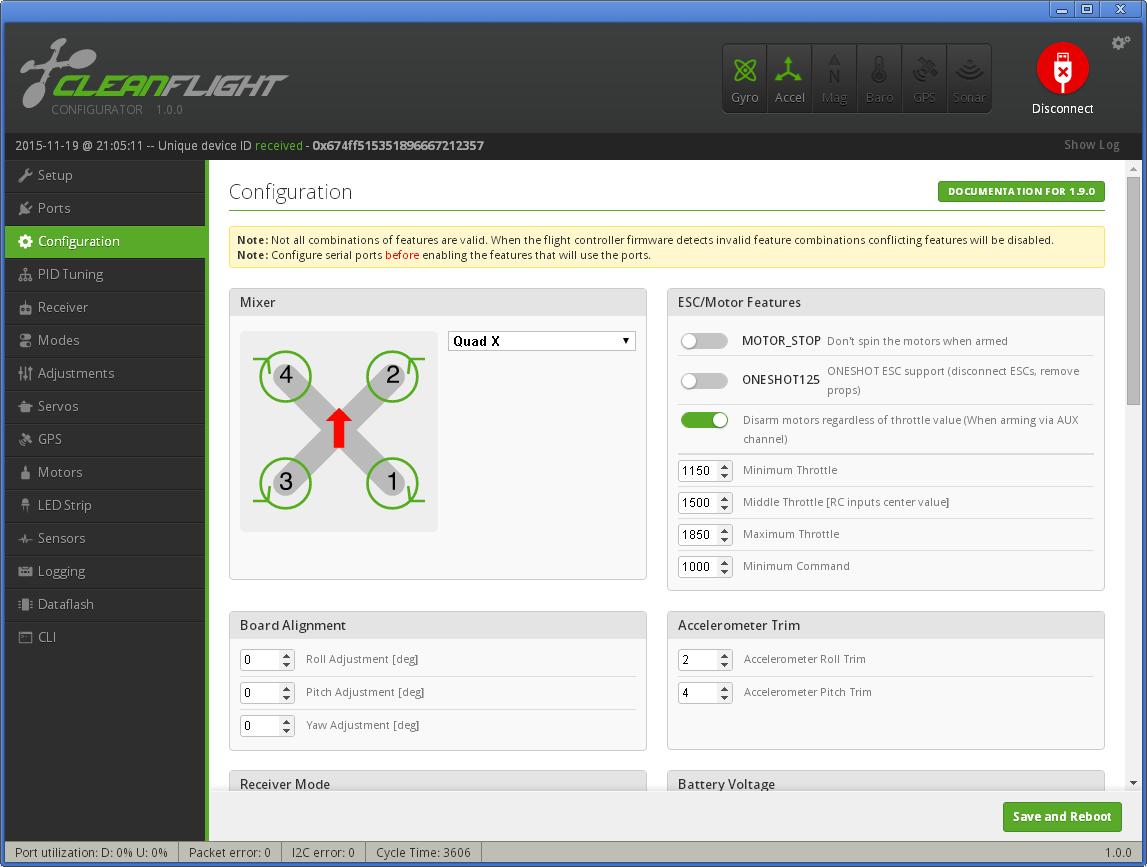Click the Accel sensor icon

(x=789, y=78)
